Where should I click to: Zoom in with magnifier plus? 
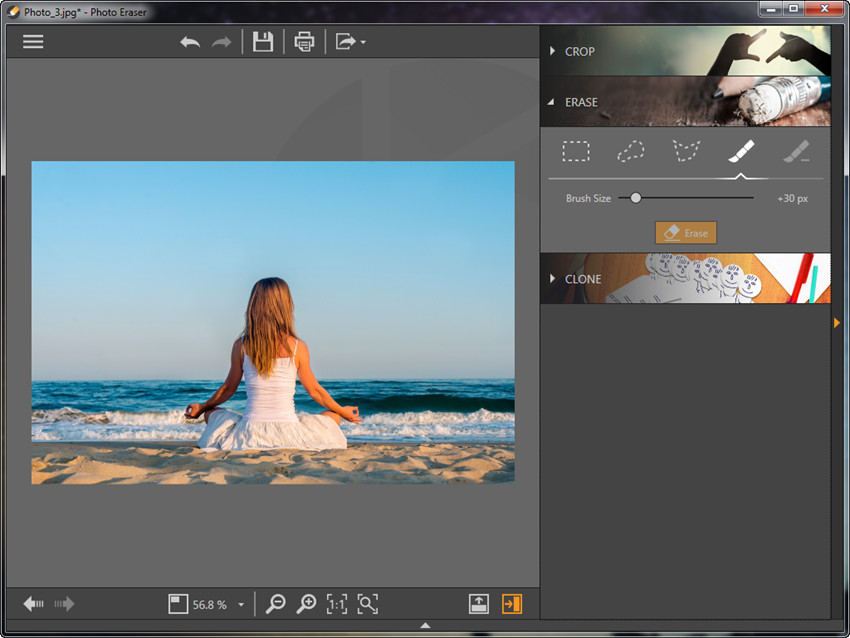(x=306, y=604)
